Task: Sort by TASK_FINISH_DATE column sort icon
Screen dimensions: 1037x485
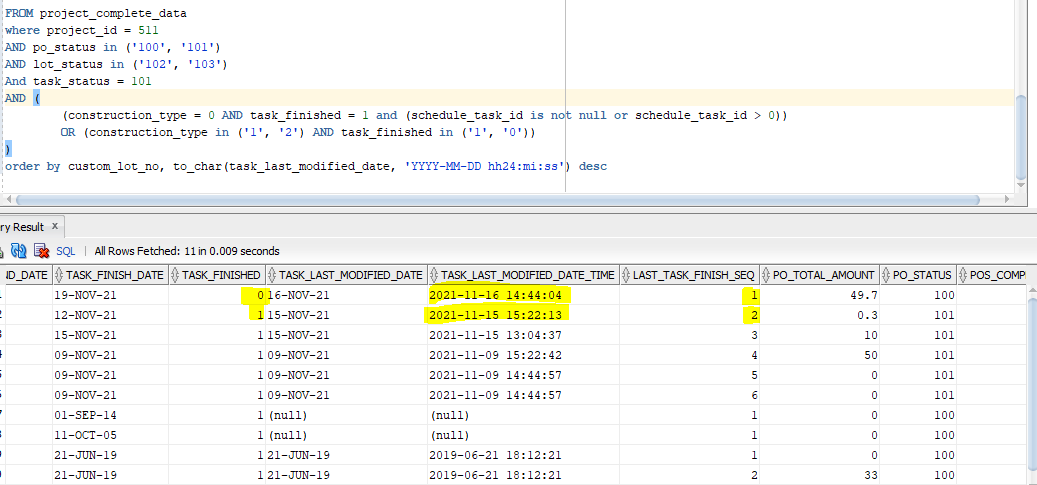Action: [58, 275]
